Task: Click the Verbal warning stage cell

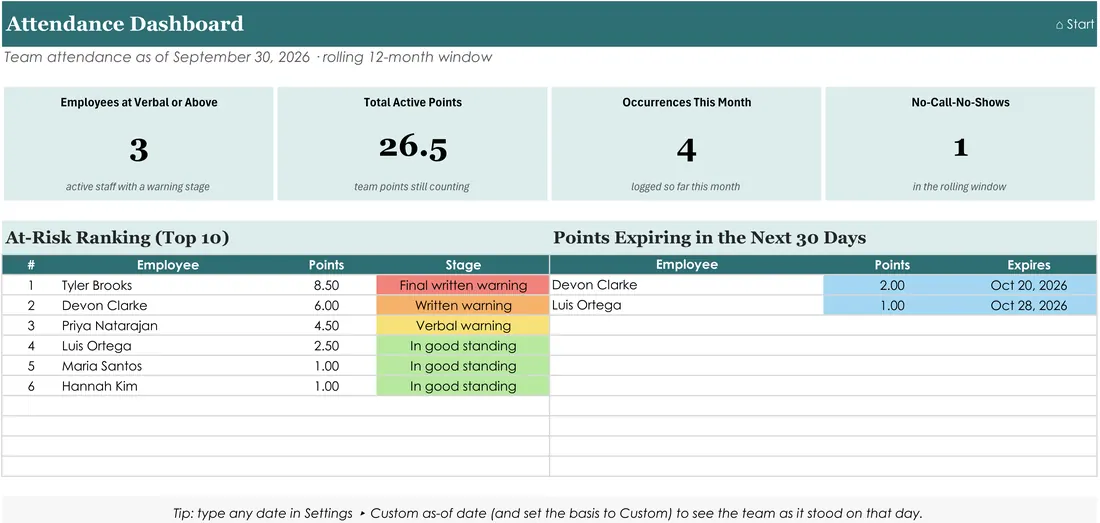Action: [463, 326]
